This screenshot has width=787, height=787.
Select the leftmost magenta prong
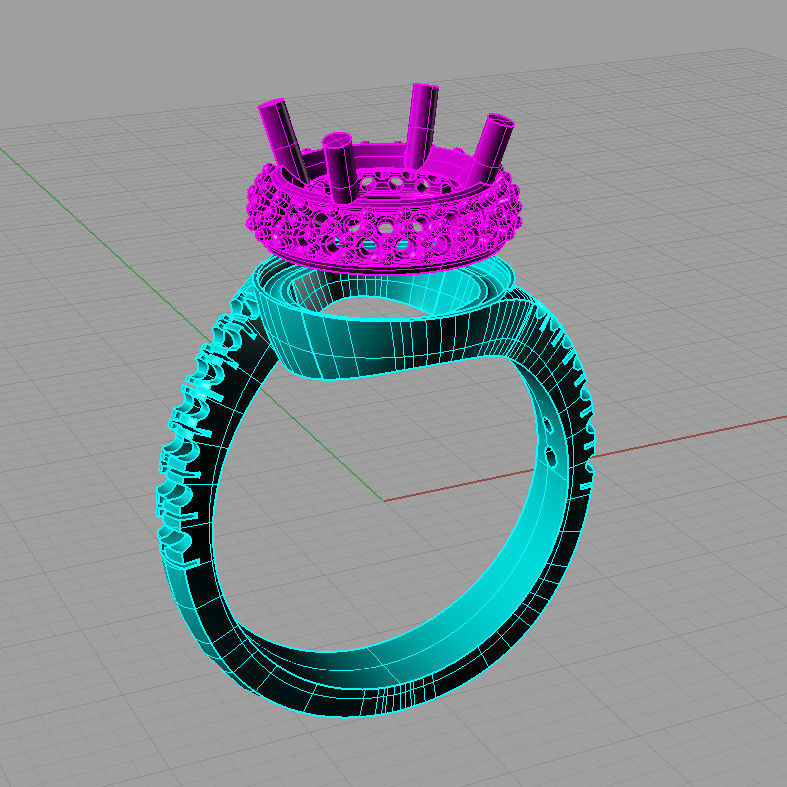point(284,141)
